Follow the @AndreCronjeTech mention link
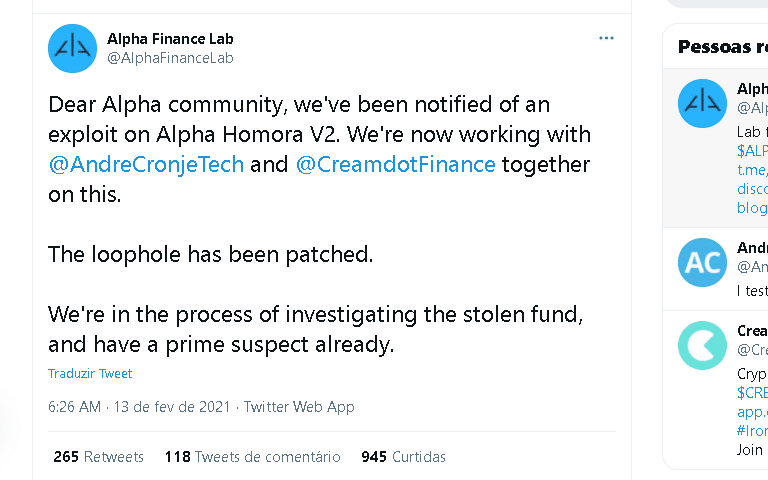 coord(146,165)
